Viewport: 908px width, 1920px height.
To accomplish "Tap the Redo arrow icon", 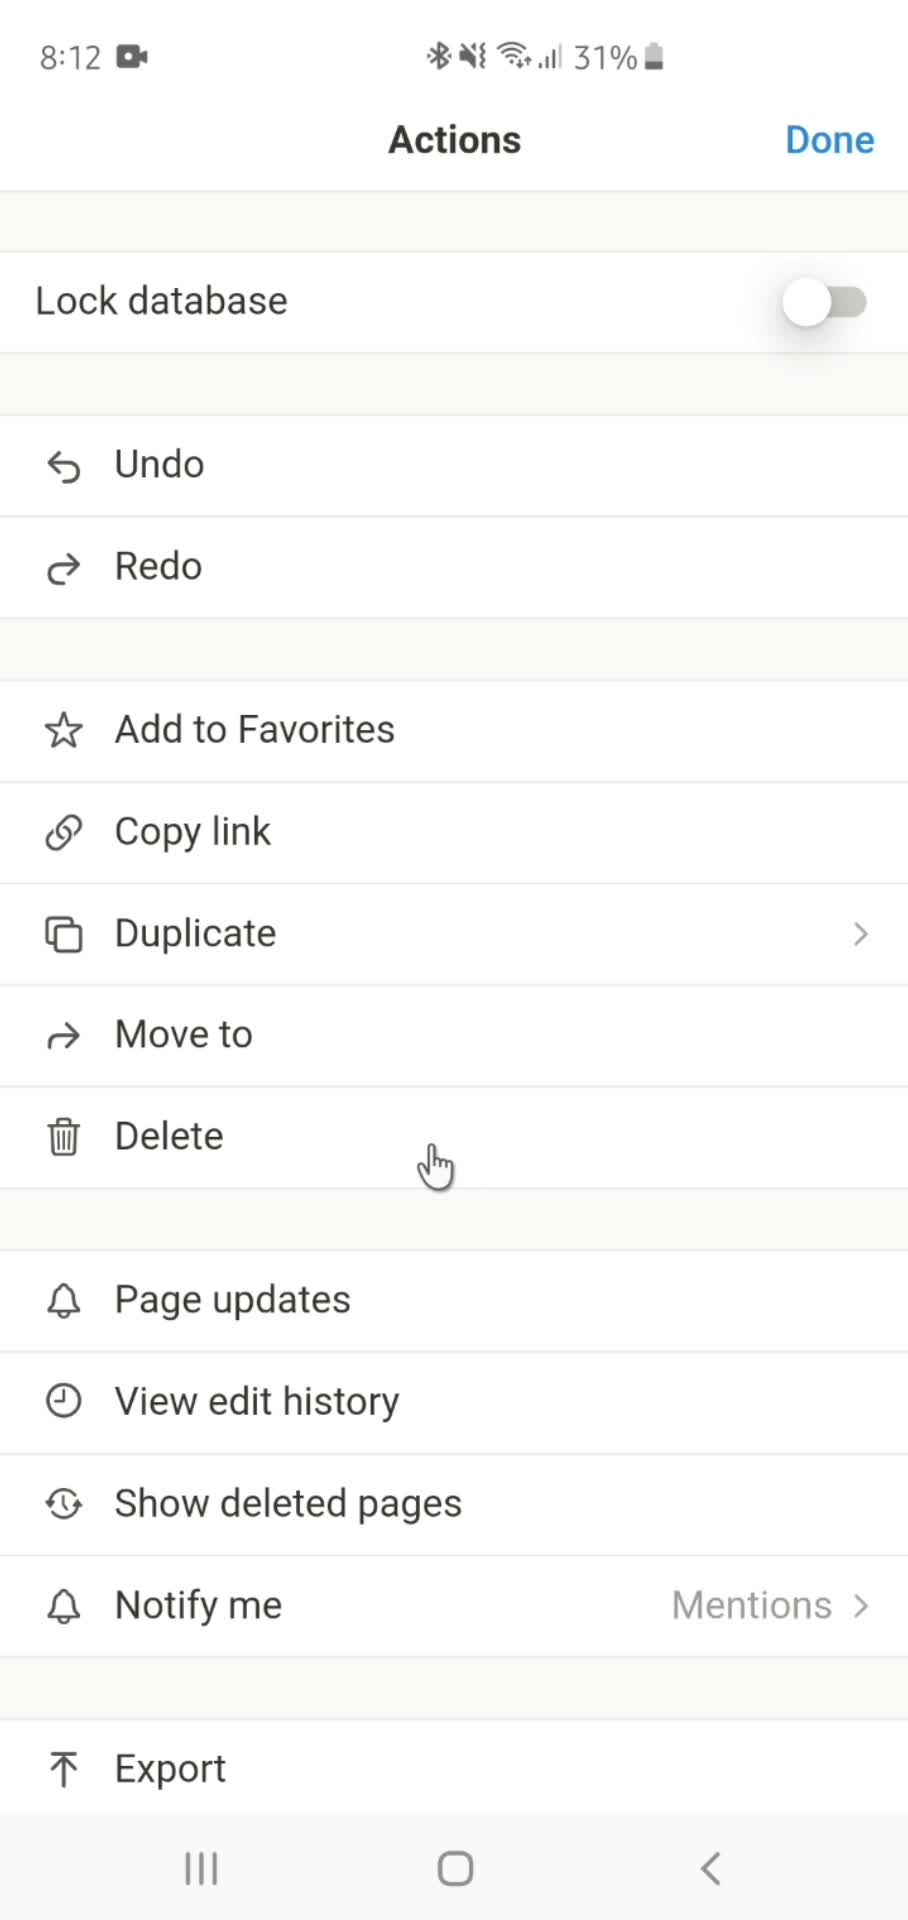I will (63, 568).
